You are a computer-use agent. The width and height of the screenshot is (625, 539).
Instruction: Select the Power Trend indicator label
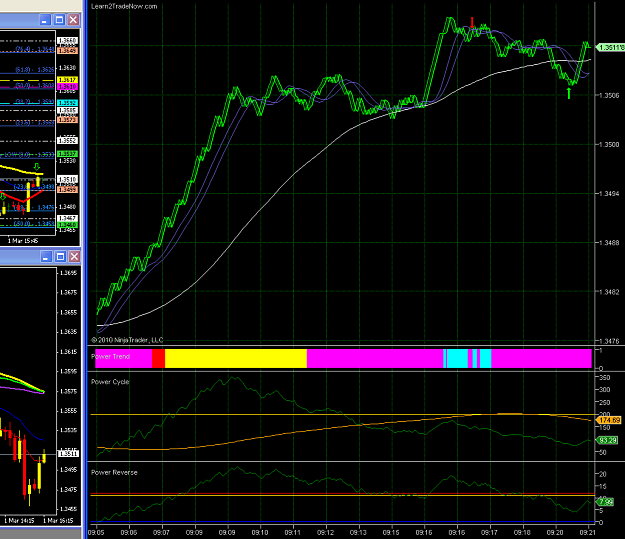coord(110,356)
